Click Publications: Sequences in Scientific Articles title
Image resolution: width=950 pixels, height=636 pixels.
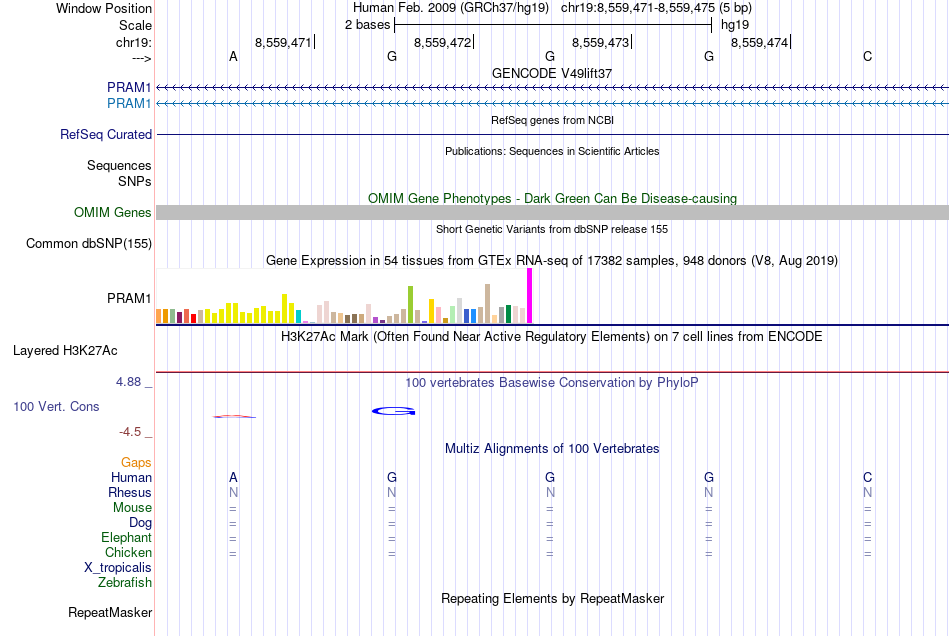(x=552, y=151)
